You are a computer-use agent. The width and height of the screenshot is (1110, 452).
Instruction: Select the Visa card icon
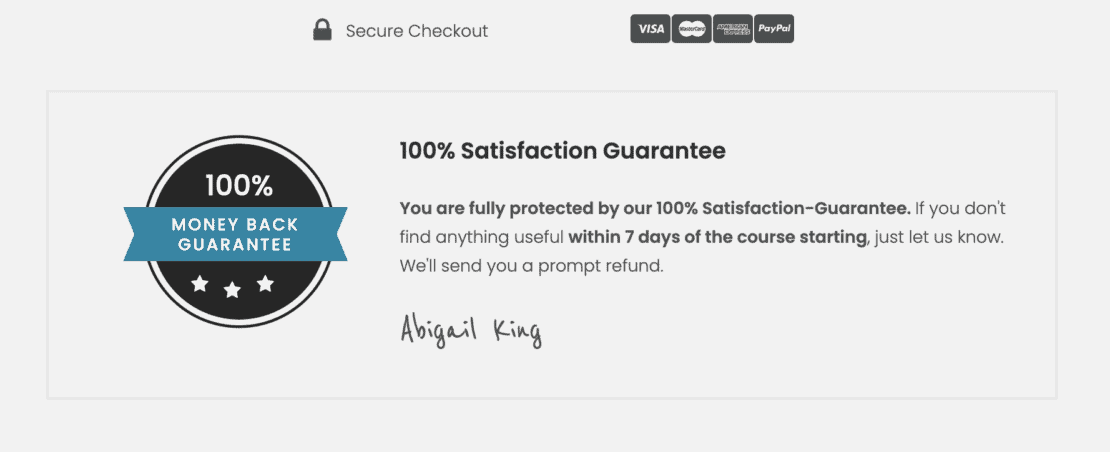coord(650,29)
